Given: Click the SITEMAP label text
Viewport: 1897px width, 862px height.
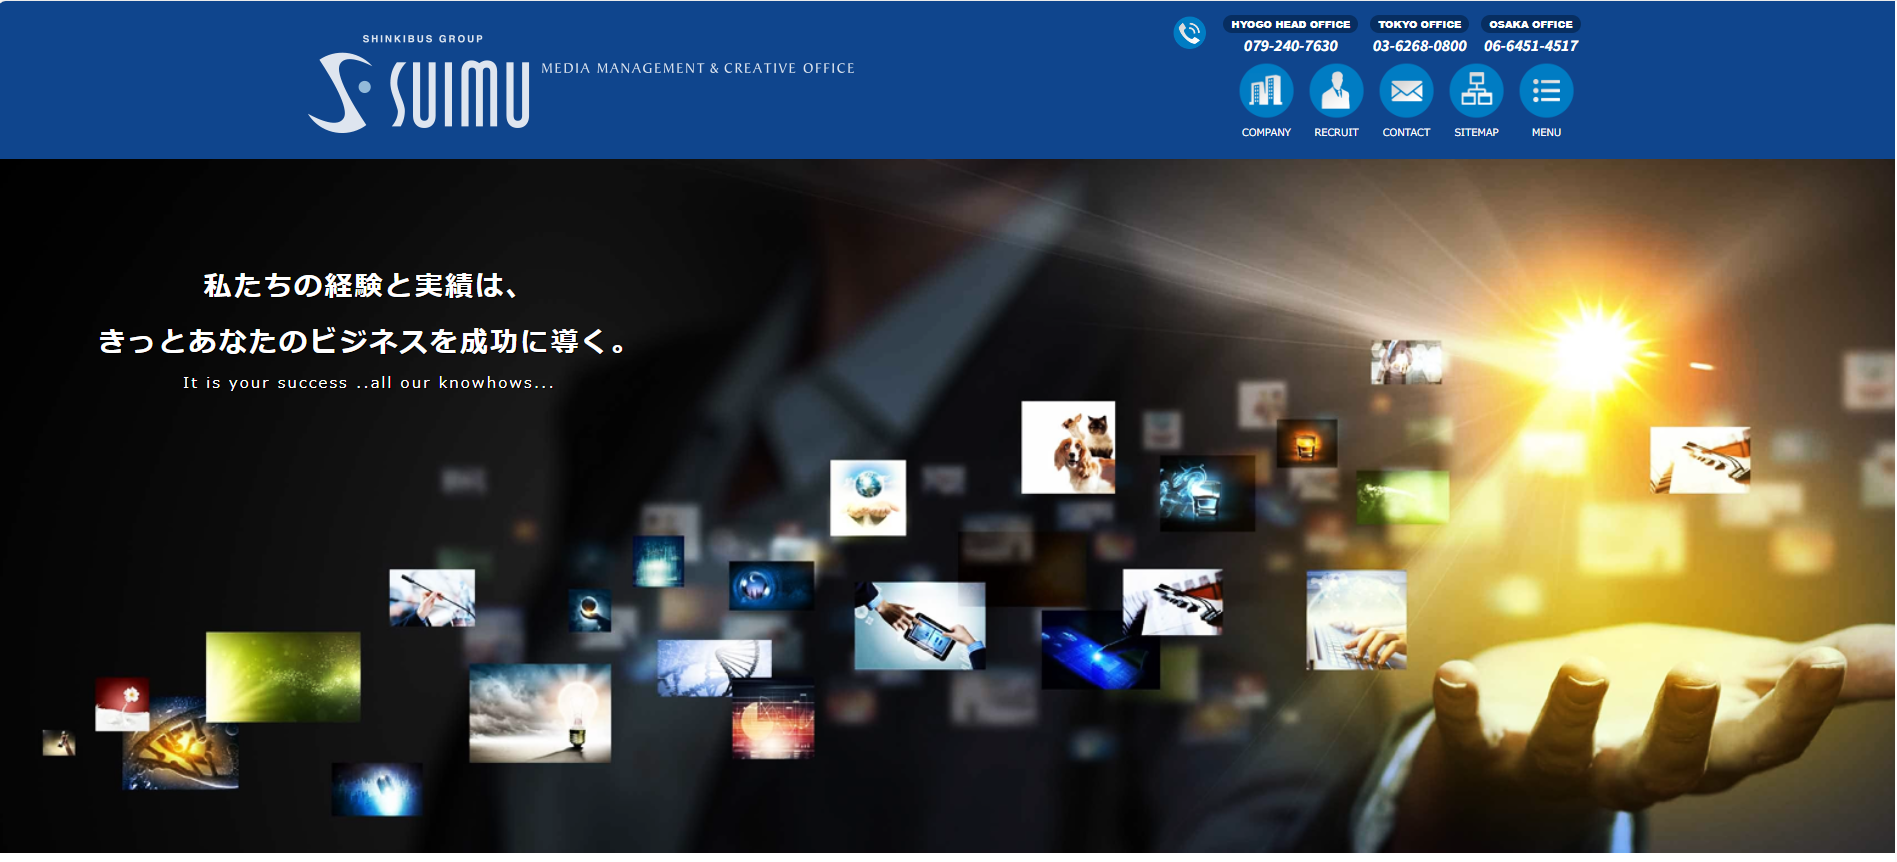Looking at the screenshot, I should click(1476, 132).
